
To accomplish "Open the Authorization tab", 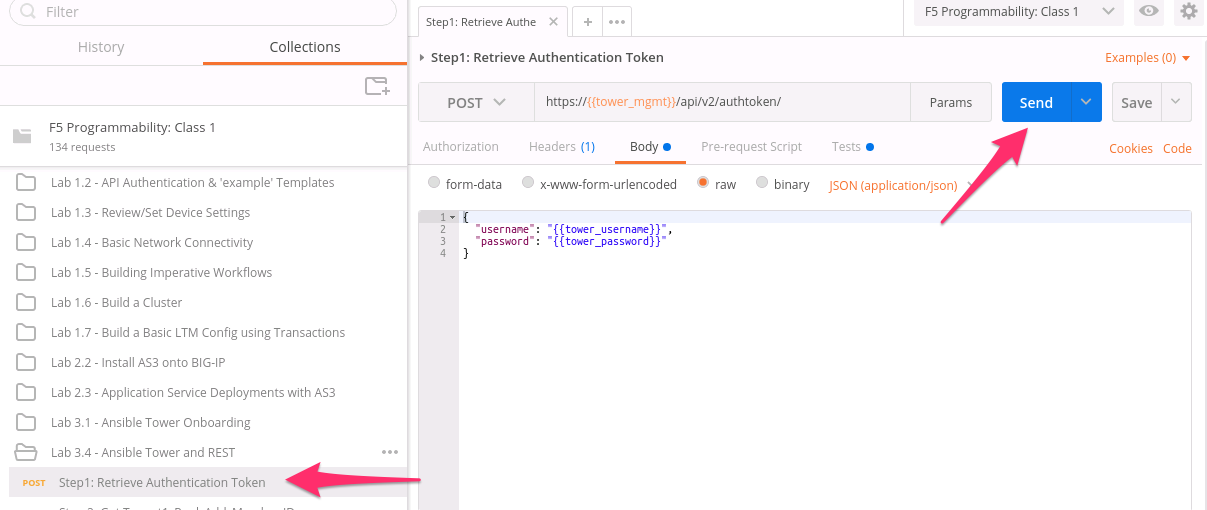I will tap(461, 146).
